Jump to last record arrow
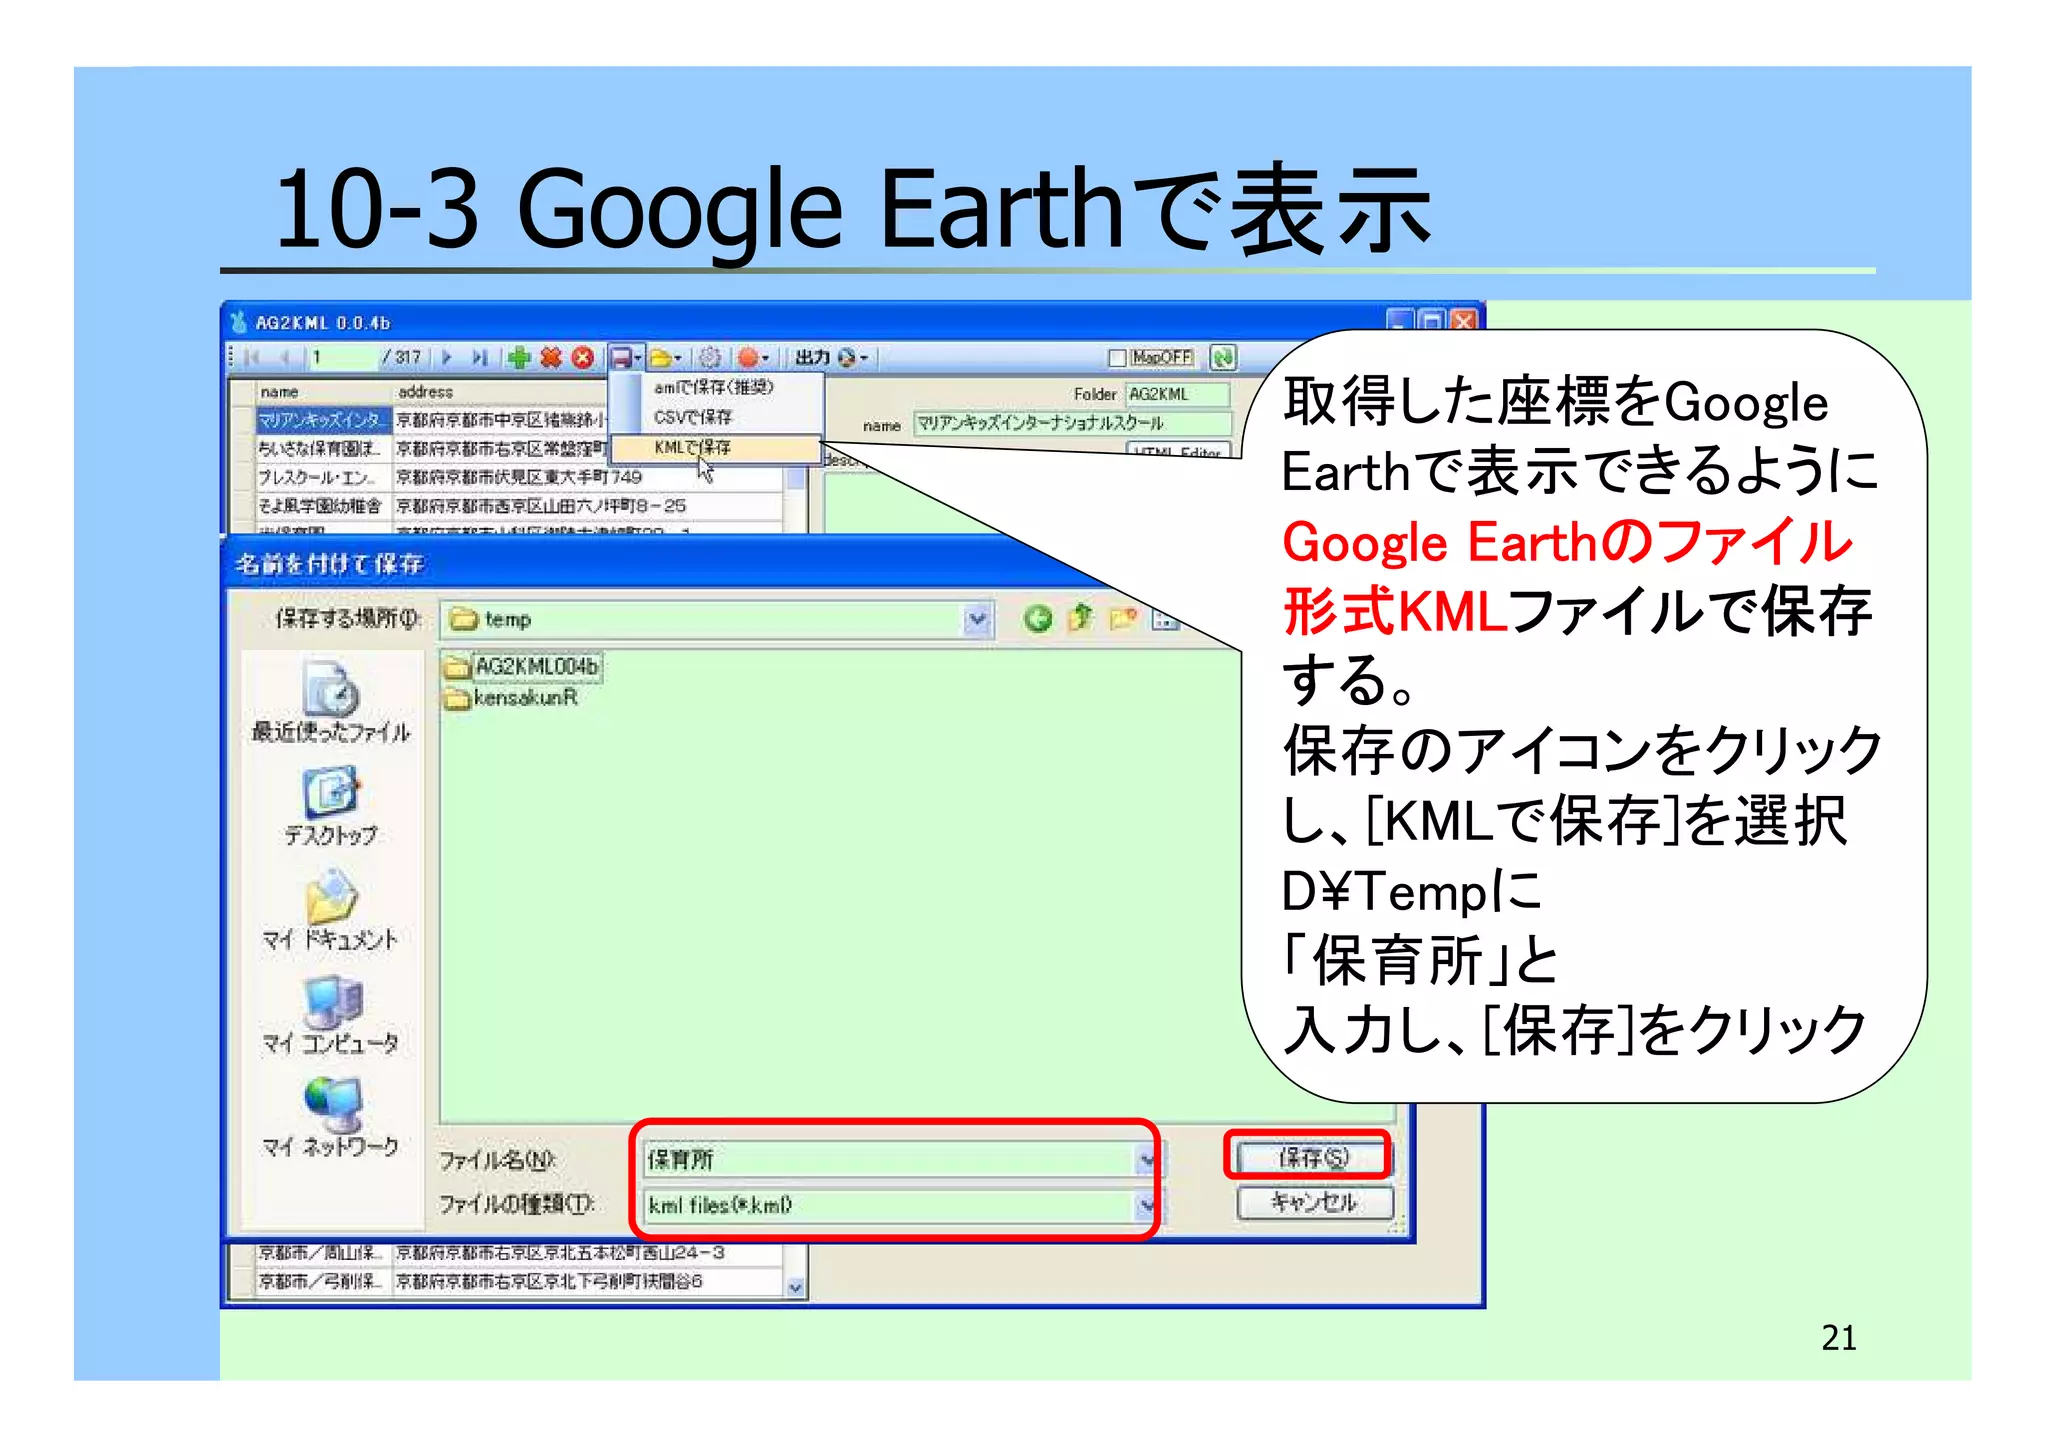This screenshot has width=2048, height=1448. 479,357
